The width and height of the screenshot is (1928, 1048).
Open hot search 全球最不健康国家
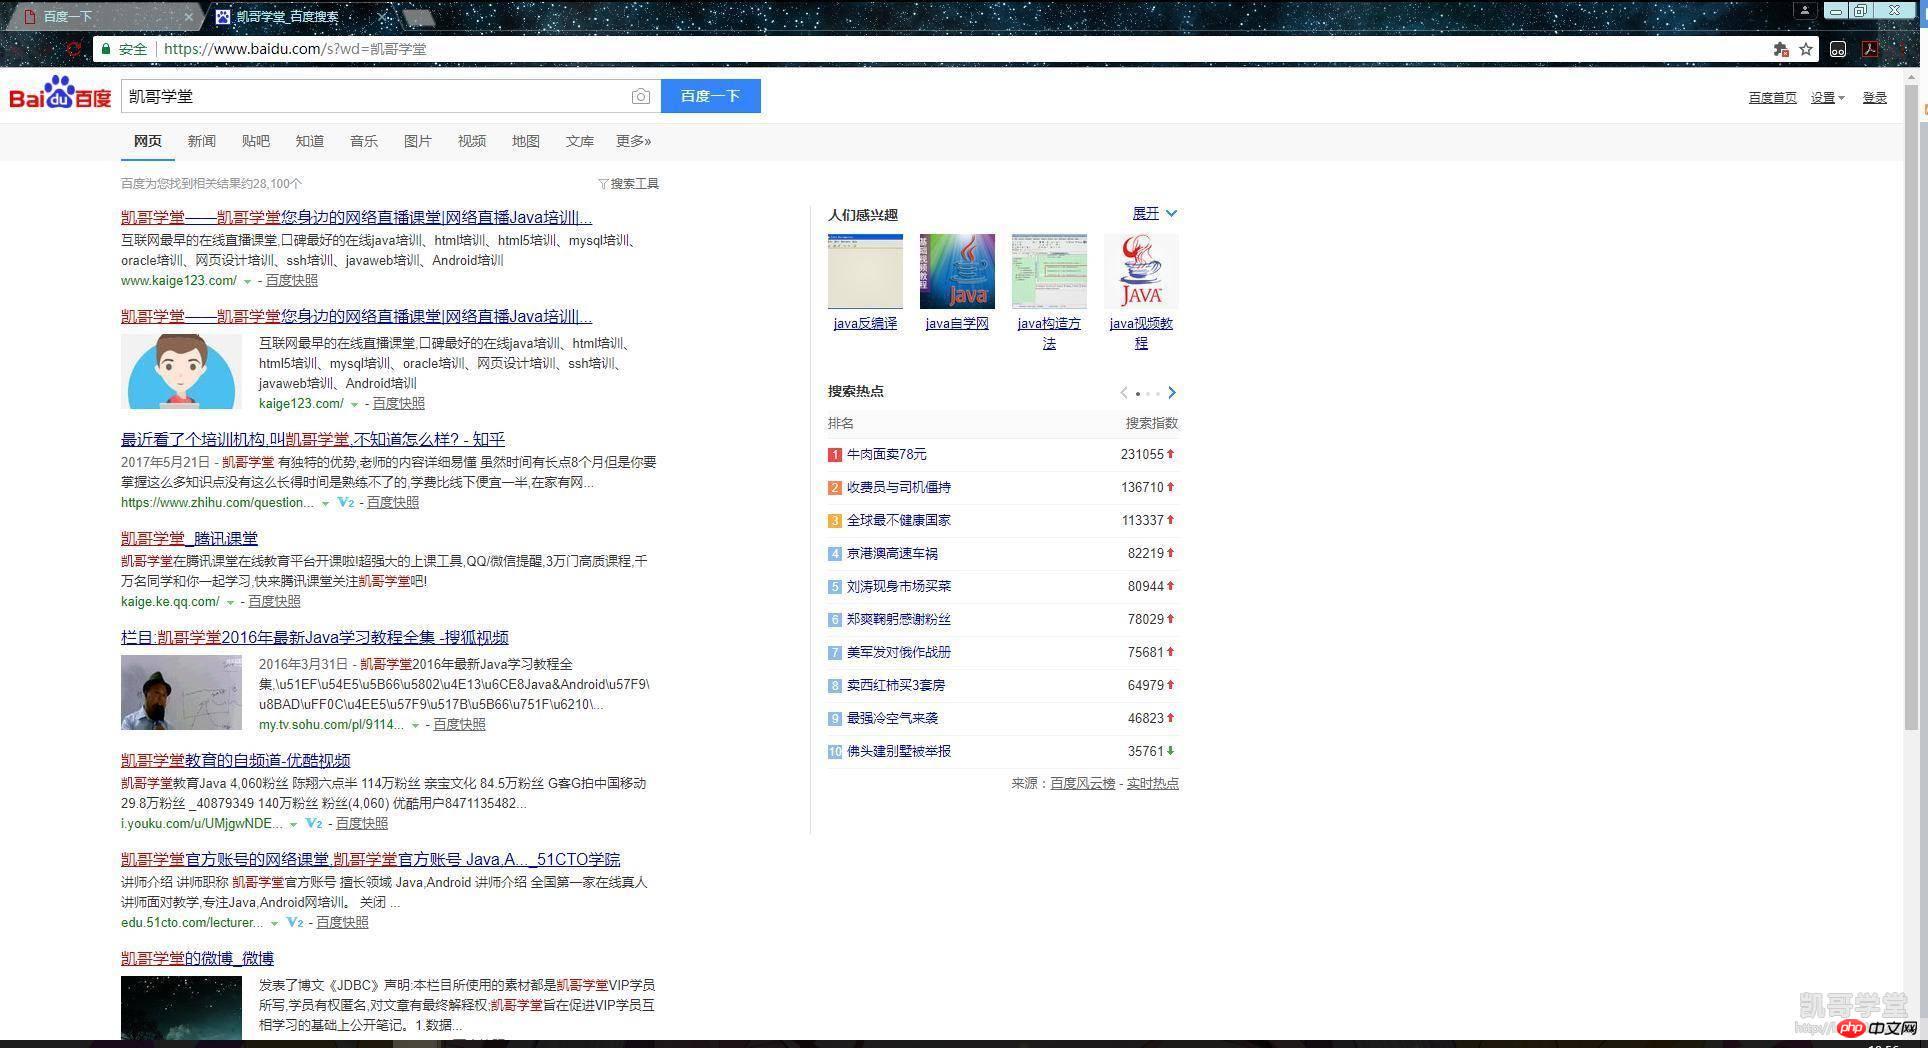click(899, 520)
